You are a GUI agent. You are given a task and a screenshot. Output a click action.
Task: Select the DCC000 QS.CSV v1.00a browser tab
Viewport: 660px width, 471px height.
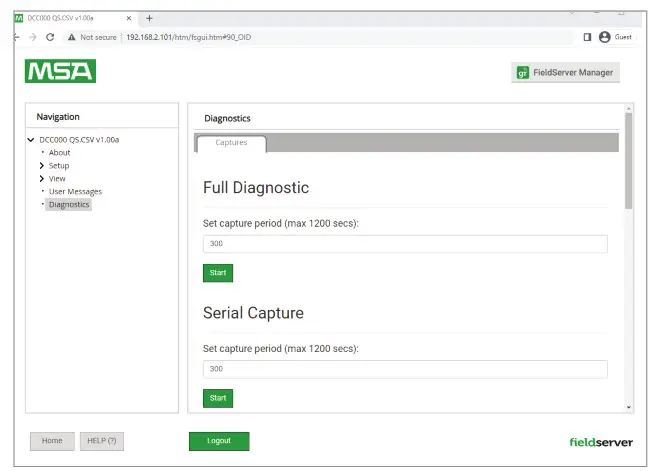pos(74,18)
